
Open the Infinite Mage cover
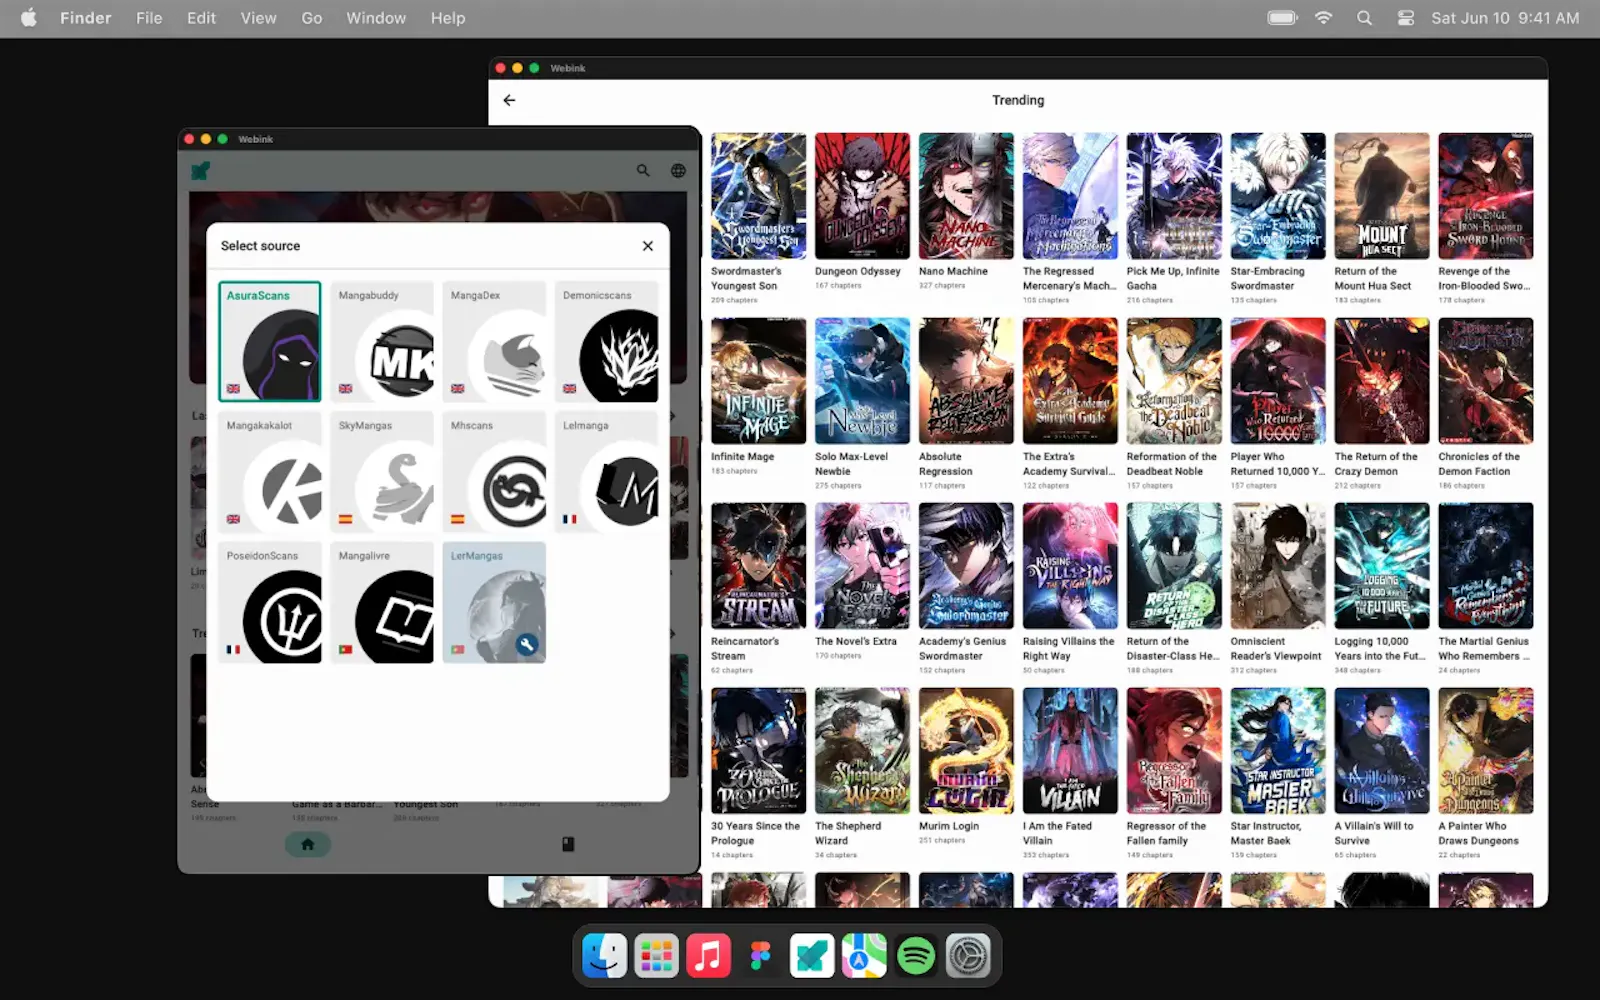coord(758,381)
